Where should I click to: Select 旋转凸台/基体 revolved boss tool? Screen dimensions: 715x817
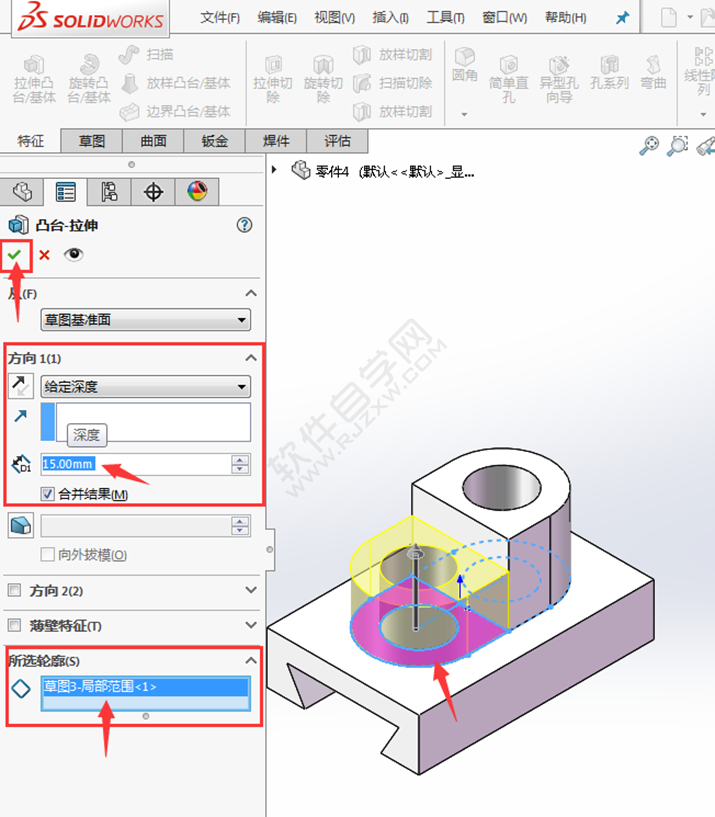coord(89,79)
